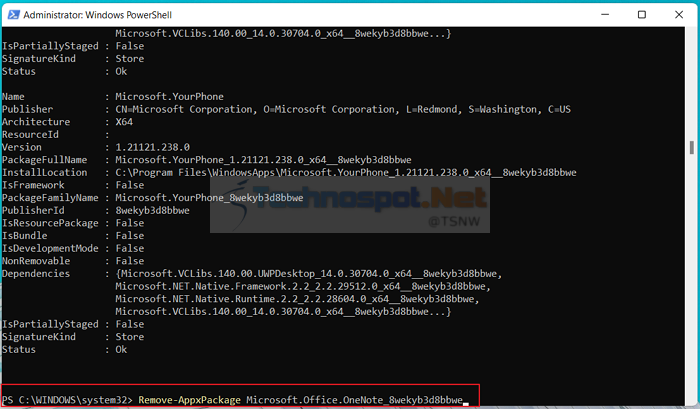
Task: Click the NonRemovable label
Action: tap(36, 261)
